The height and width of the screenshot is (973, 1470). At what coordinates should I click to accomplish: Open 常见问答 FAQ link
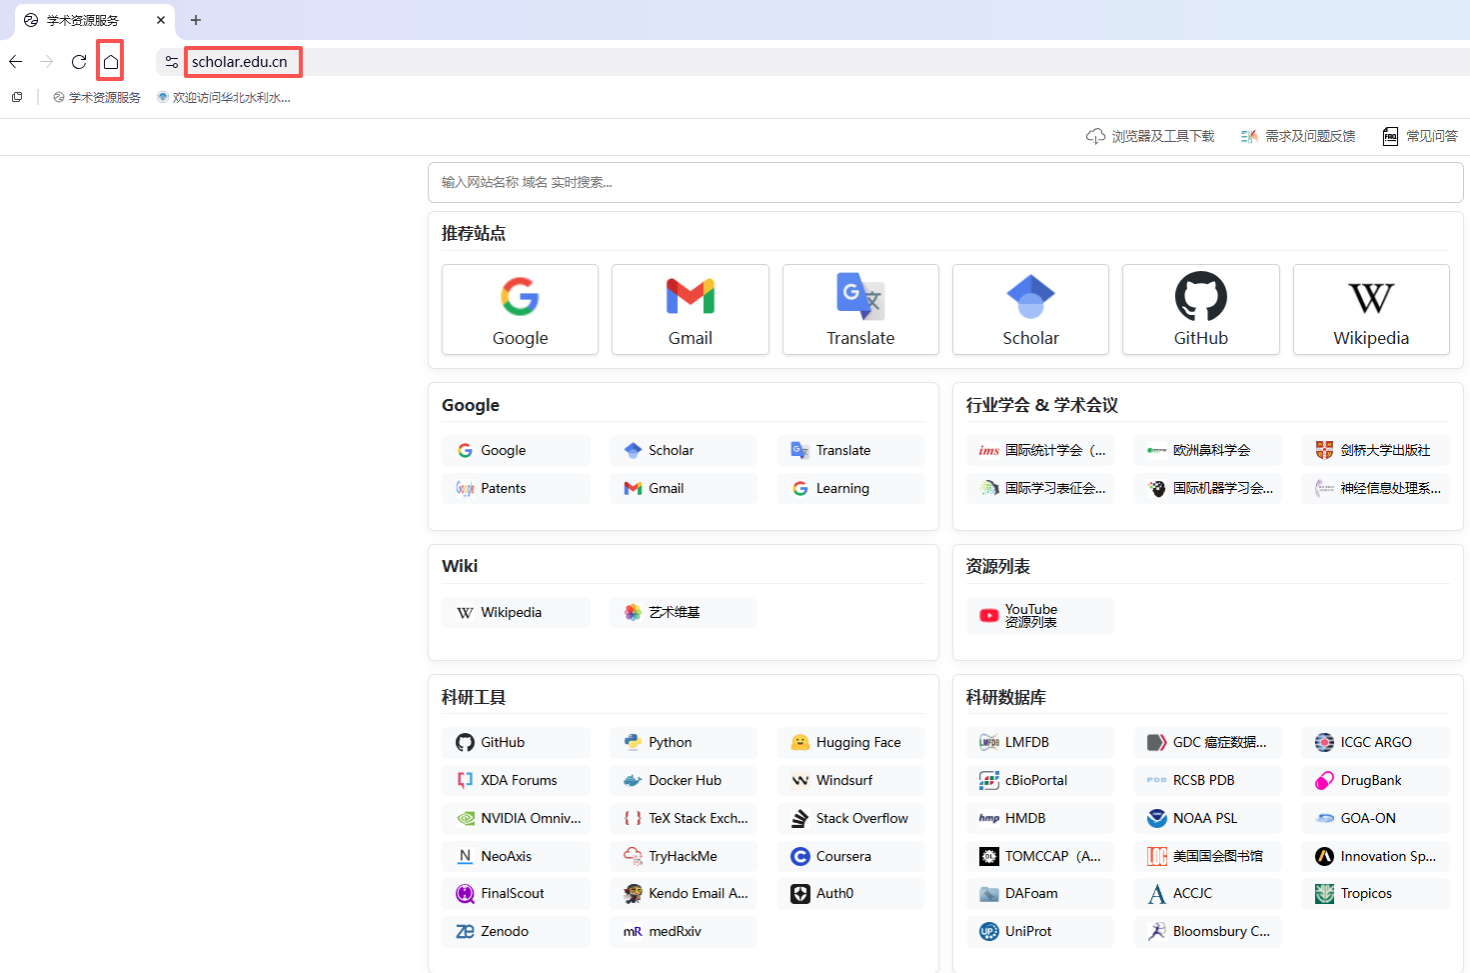click(x=1420, y=136)
